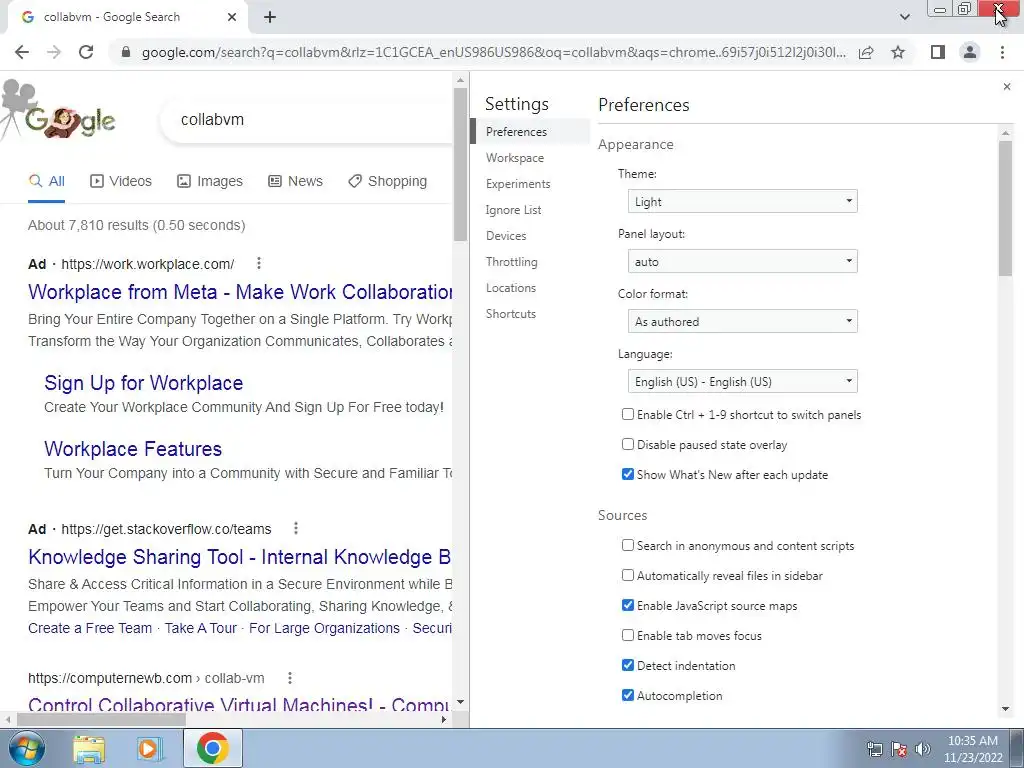Image resolution: width=1024 pixels, height=768 pixels.
Task: Open Locations settings section
Action: (x=511, y=288)
